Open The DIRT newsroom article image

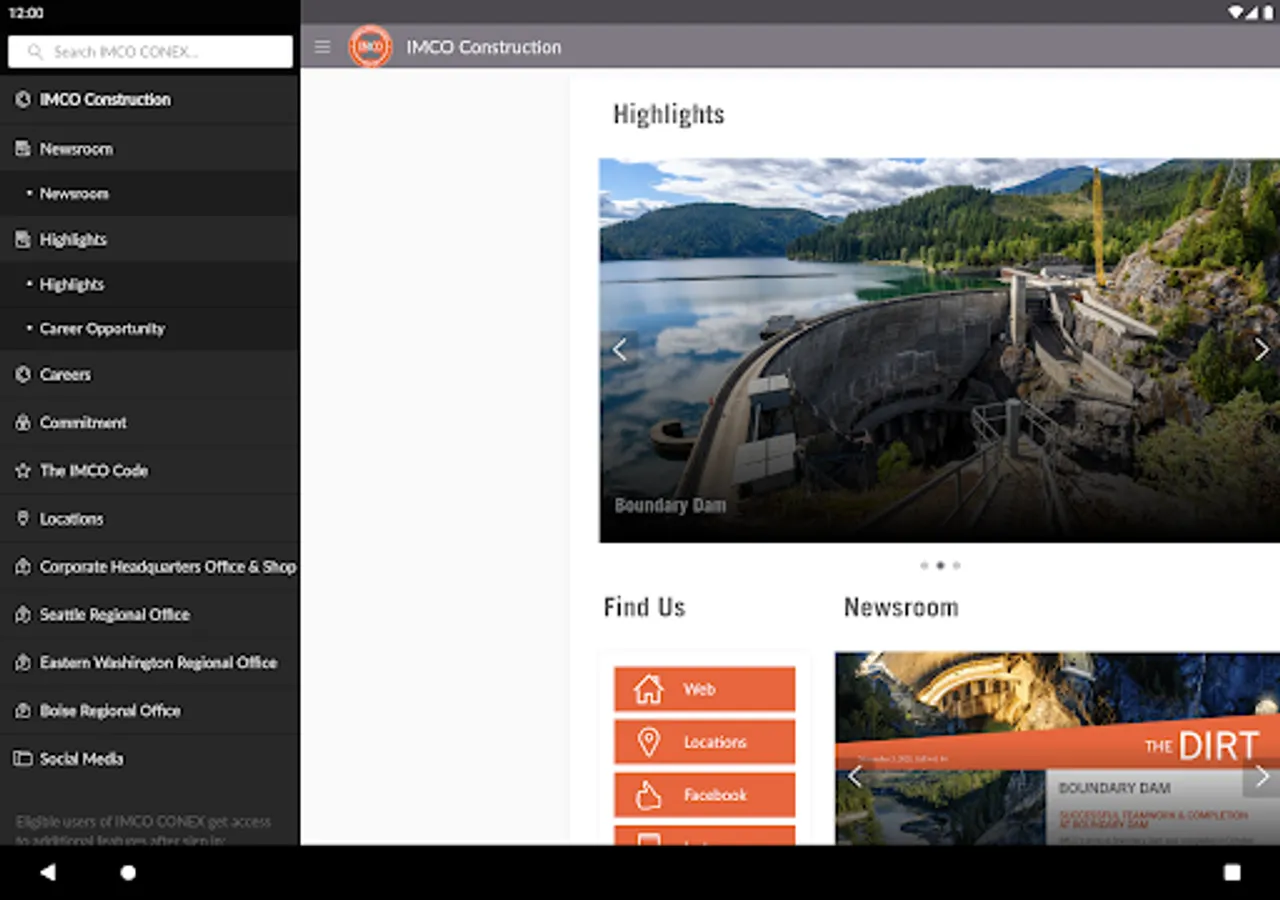[x=1057, y=749]
